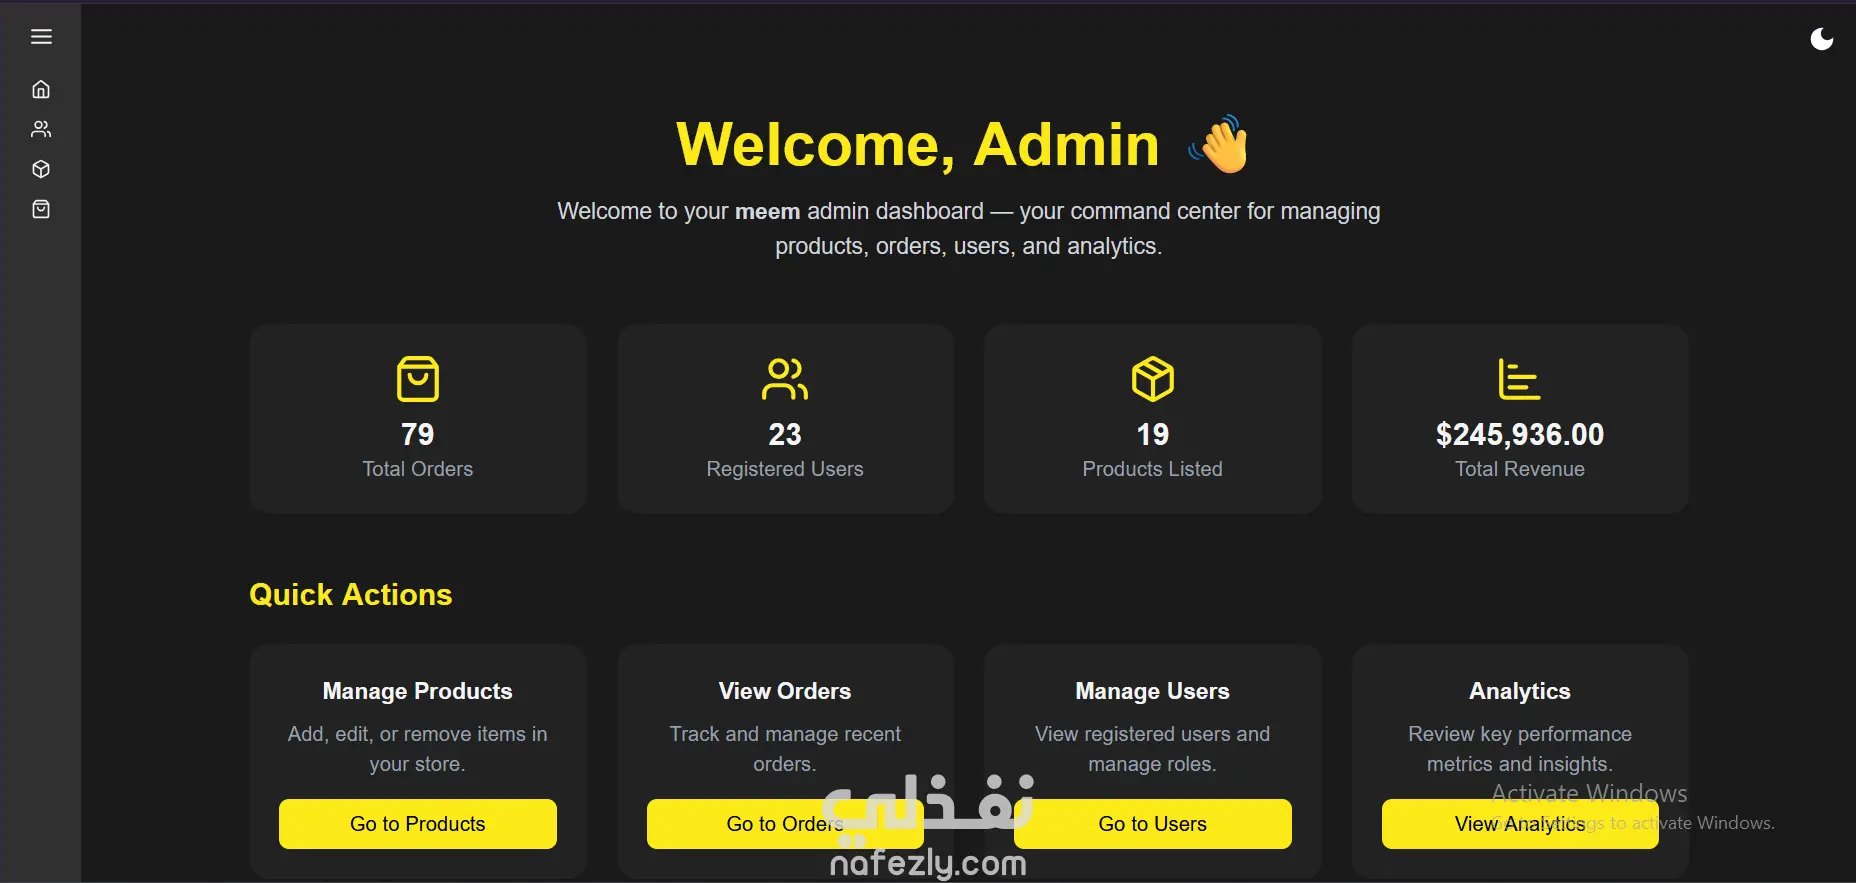This screenshot has height=883, width=1856.
Task: Click the Products Listed label
Action: (1153, 469)
